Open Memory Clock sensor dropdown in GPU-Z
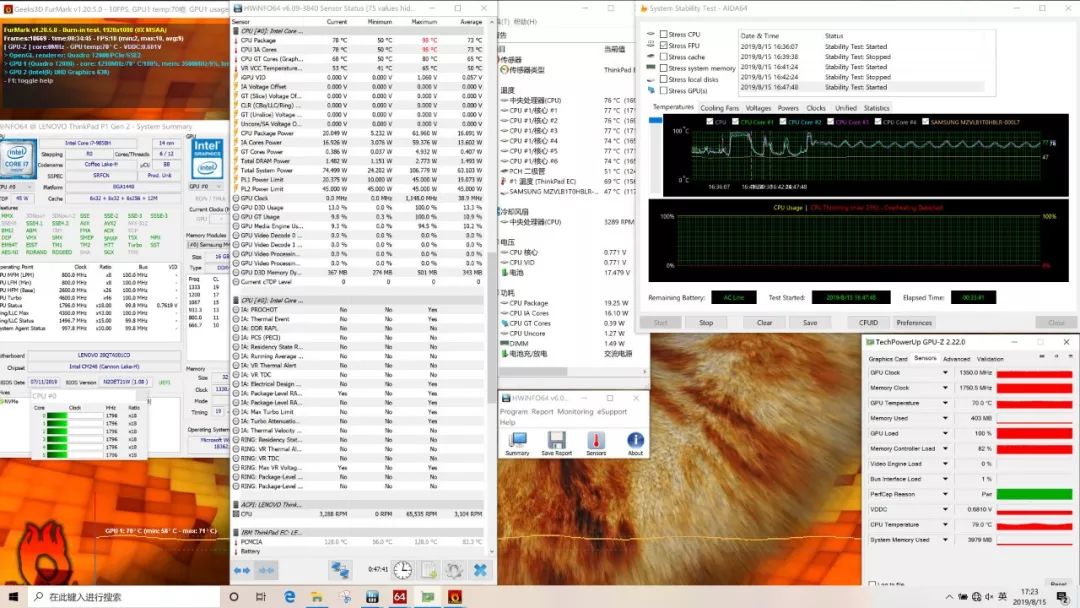This screenshot has width=1080, height=608. click(x=945, y=388)
